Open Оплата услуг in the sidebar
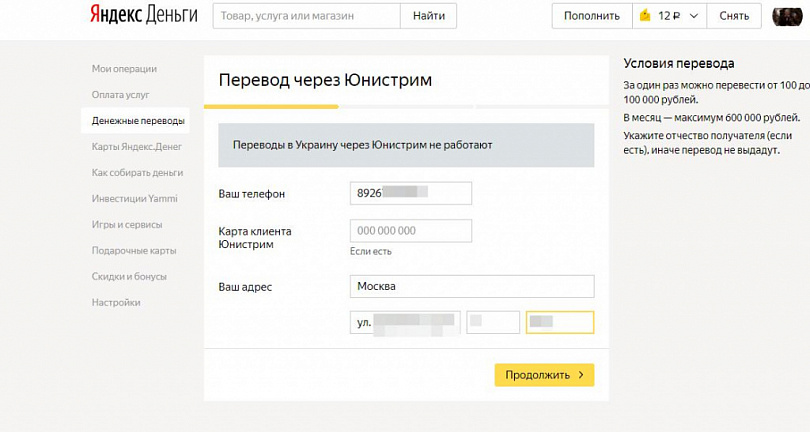Image resolution: width=810 pixels, height=432 pixels. (x=120, y=95)
